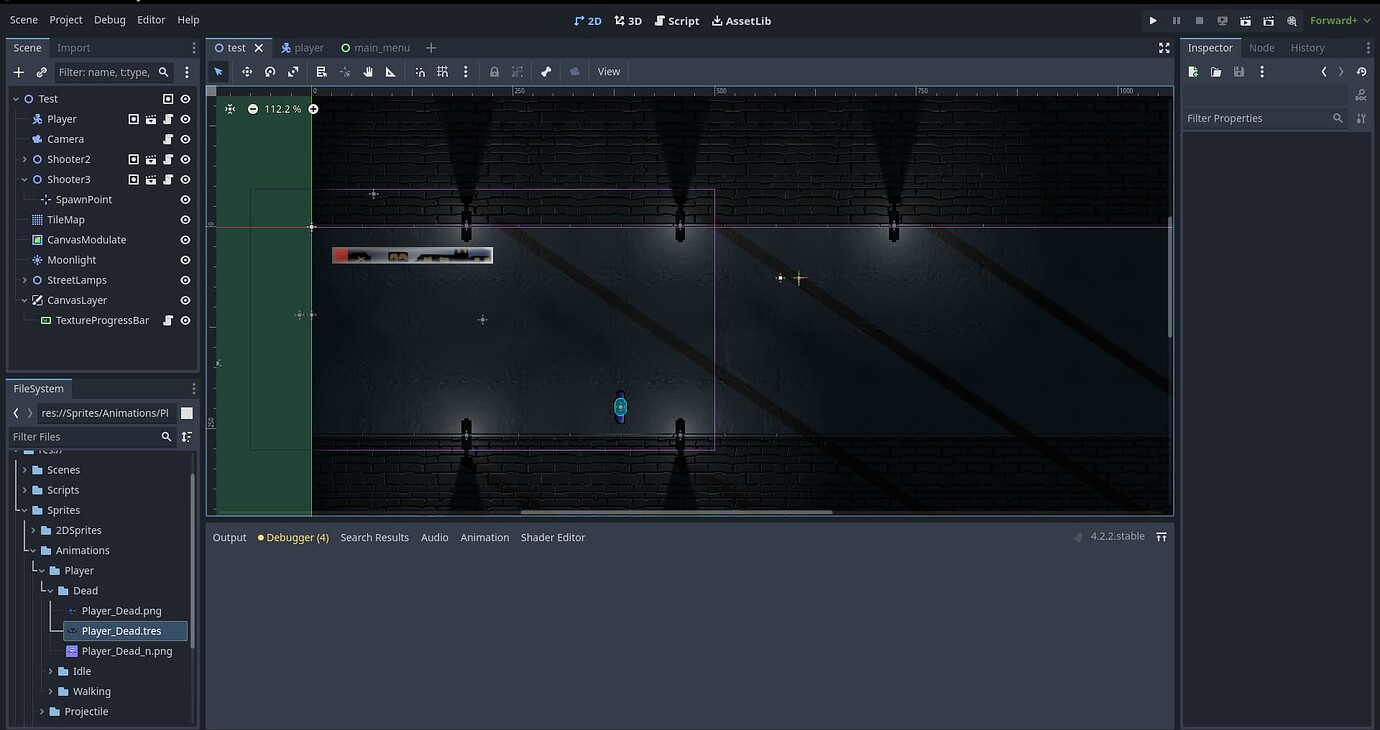Open the Debug menu
The image size is (1380, 730).
(110, 19)
